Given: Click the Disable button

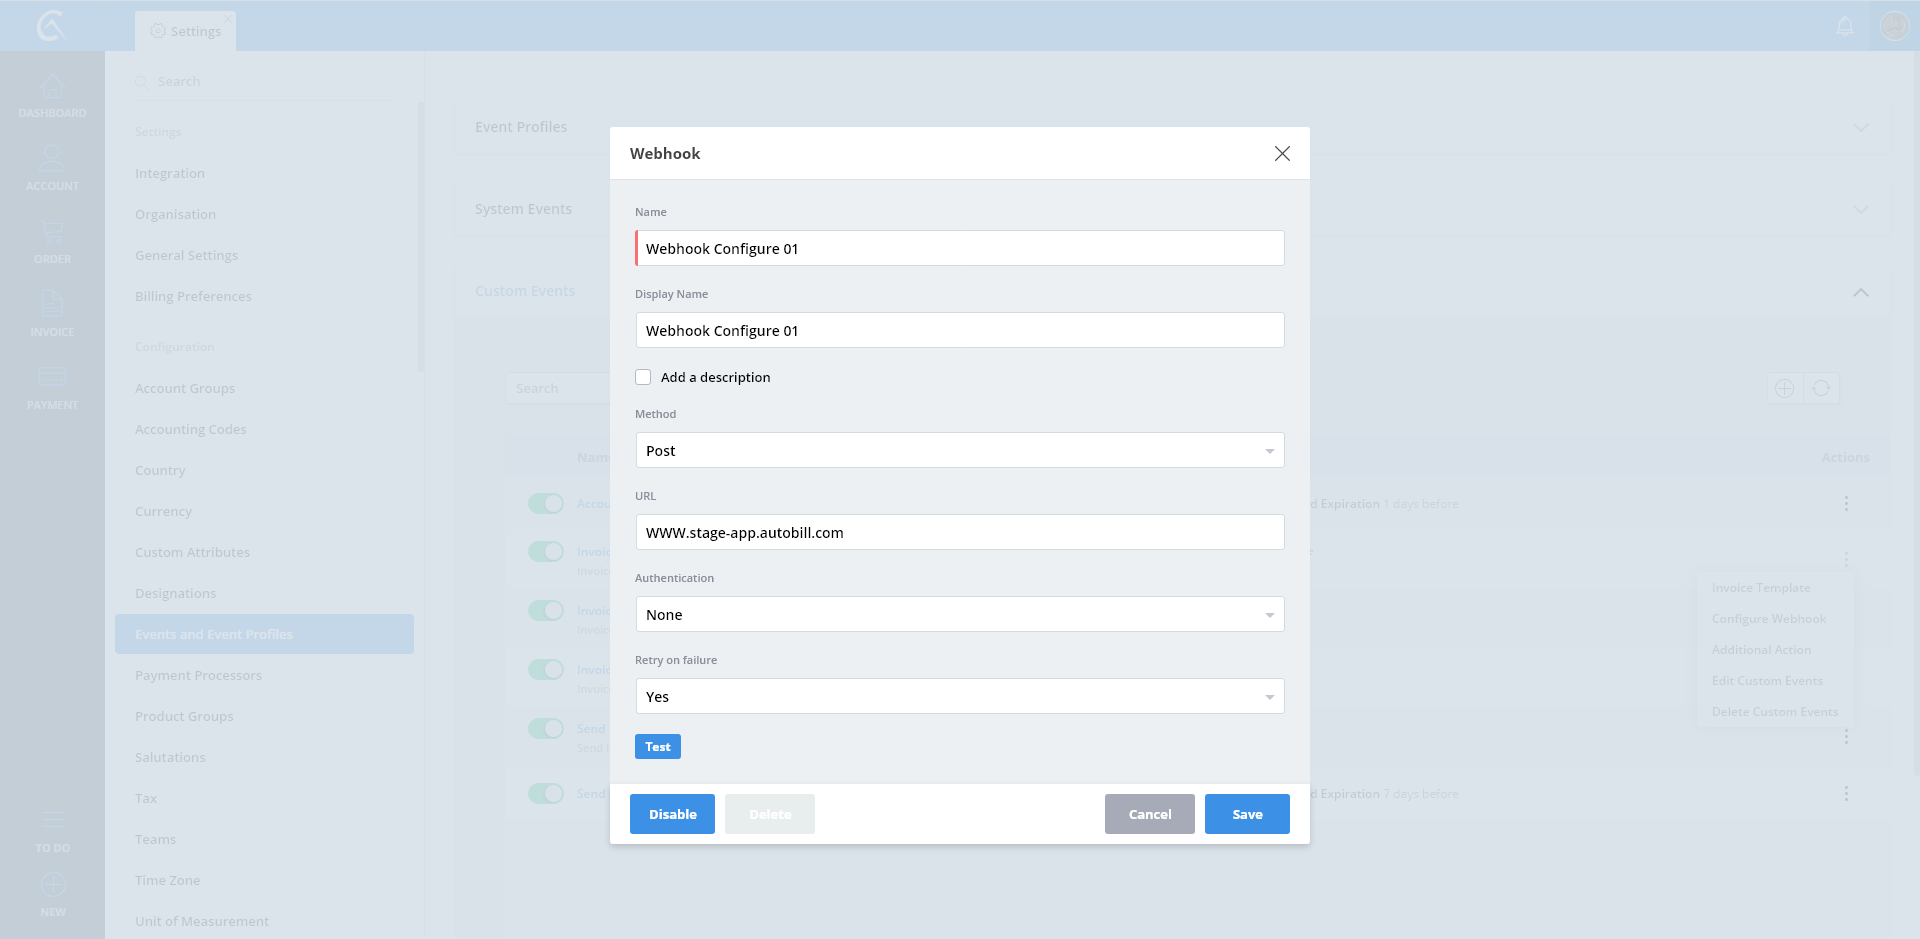Looking at the screenshot, I should pyautogui.click(x=672, y=814).
